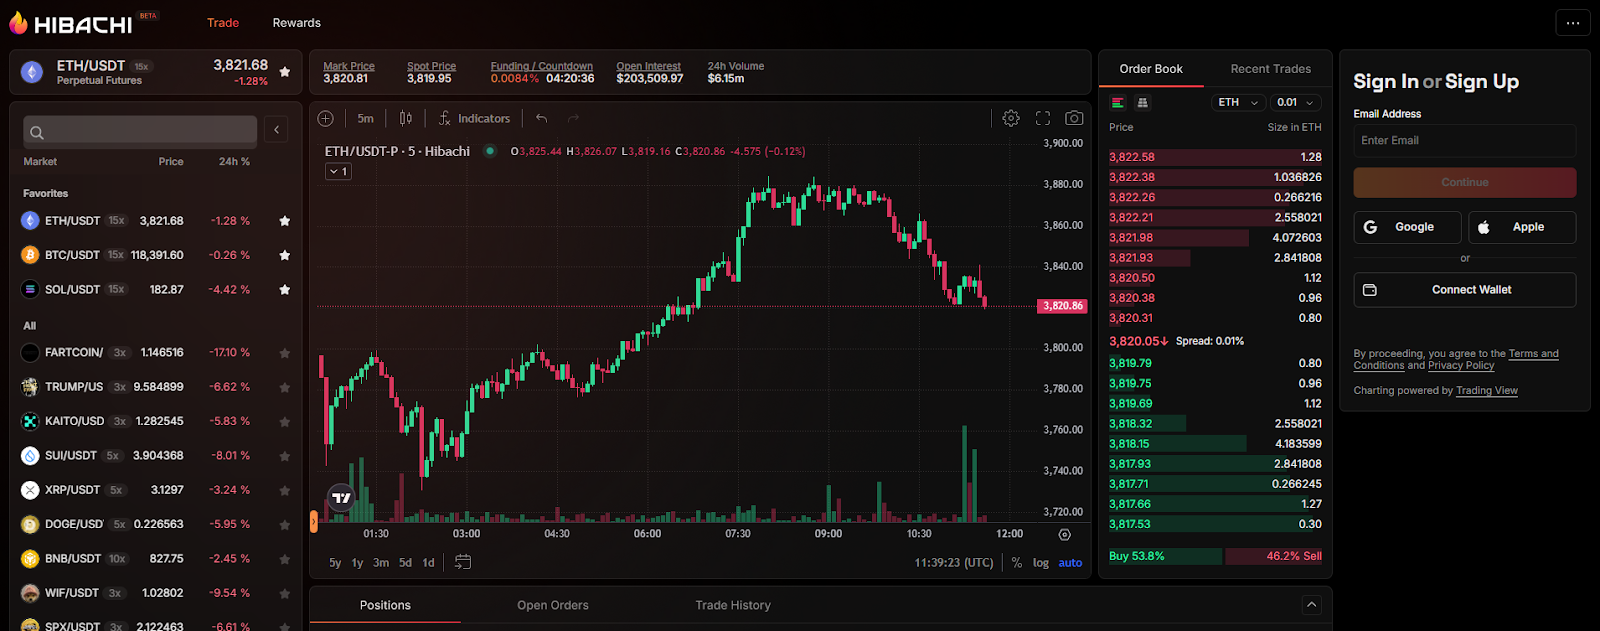Click the Continue button

click(x=1465, y=183)
